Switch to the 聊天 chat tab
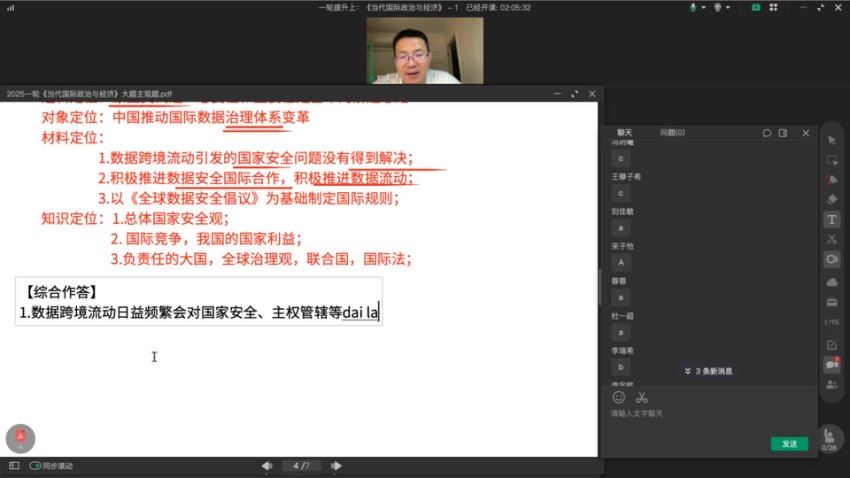850x478 pixels. 624,133
